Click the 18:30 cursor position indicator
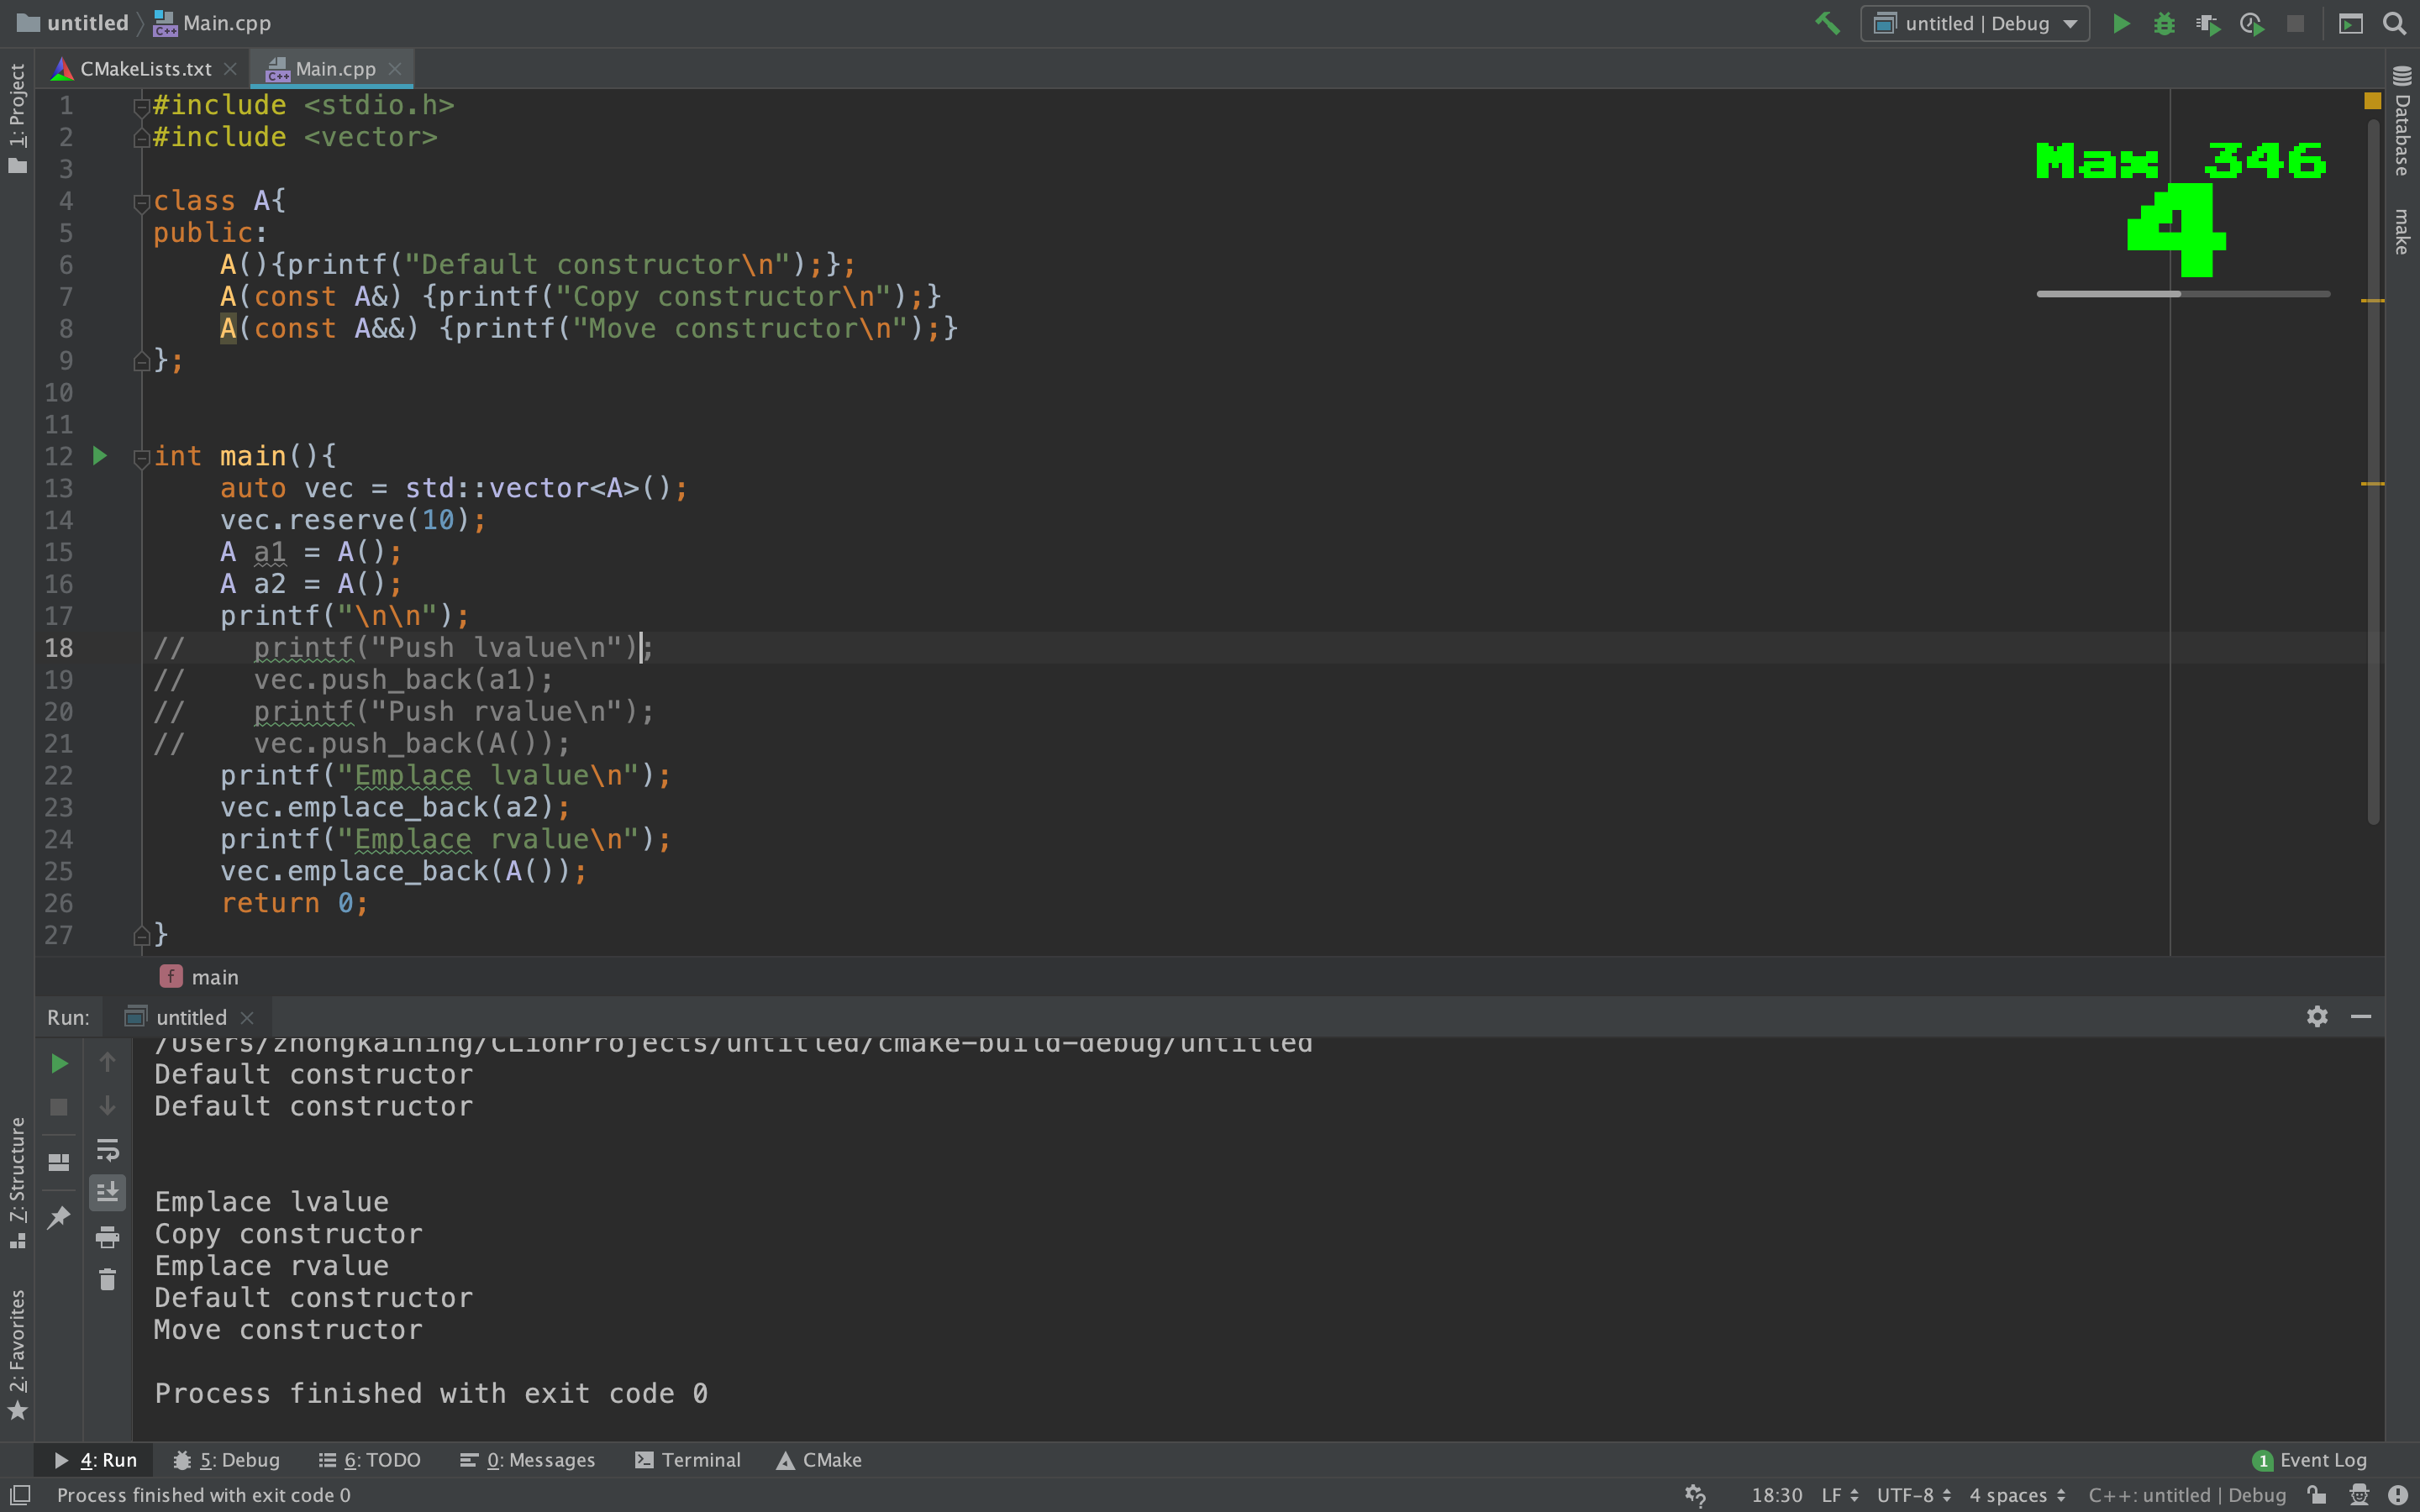Image resolution: width=2420 pixels, height=1512 pixels. [1776, 1495]
